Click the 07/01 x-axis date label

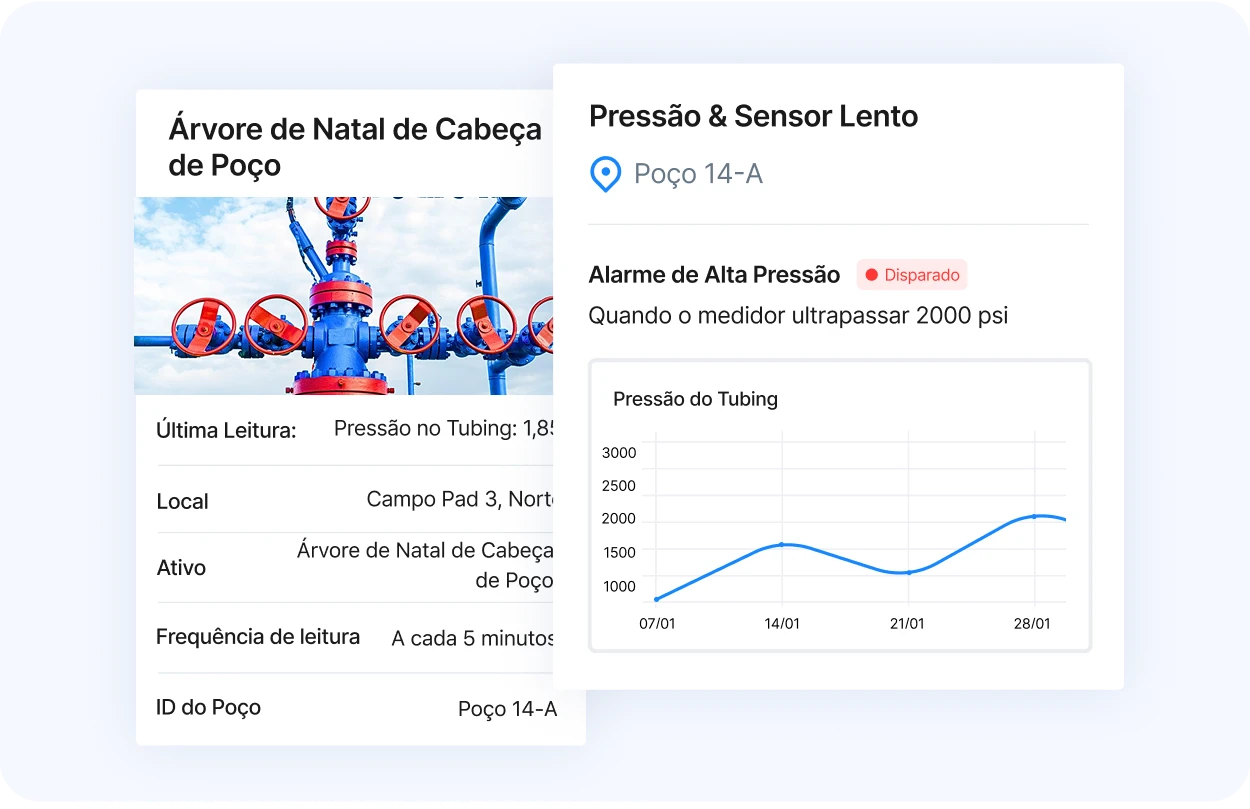[x=657, y=624]
